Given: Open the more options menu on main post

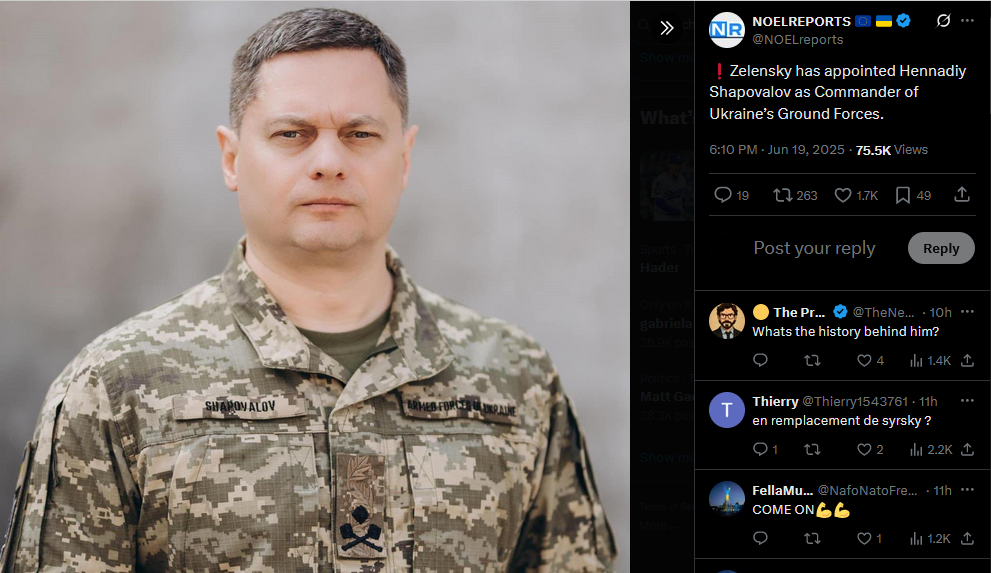Looking at the screenshot, I should 967,21.
